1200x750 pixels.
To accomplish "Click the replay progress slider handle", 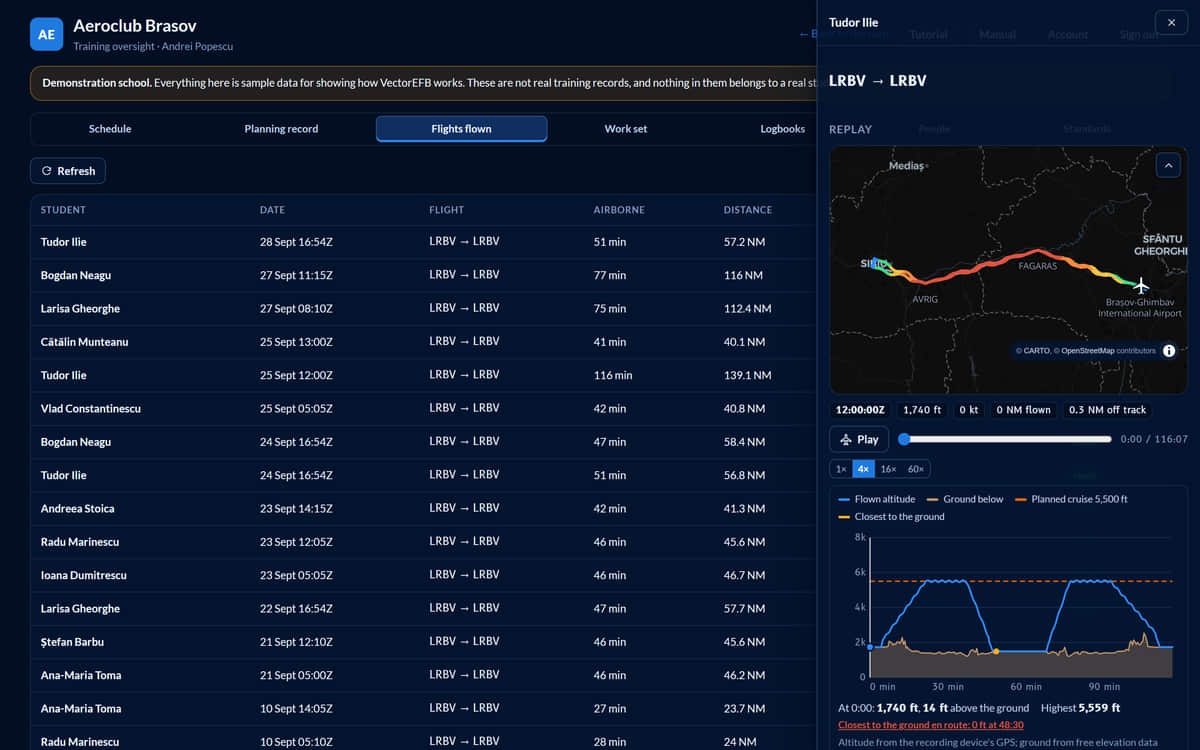I will [904, 439].
